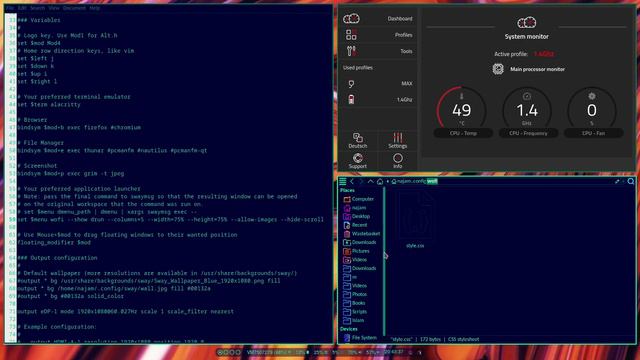Go back in the file manager
This screenshot has height=360, width=640.
[352, 181]
